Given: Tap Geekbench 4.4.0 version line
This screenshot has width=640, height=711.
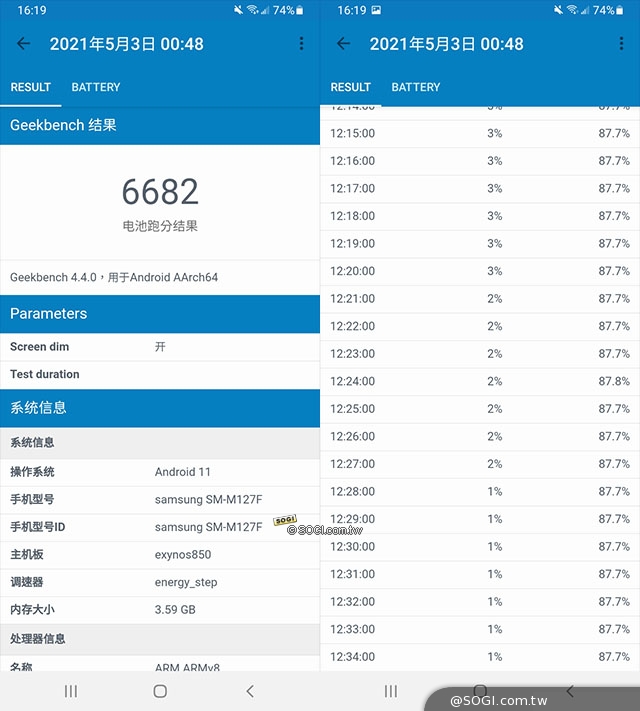Looking at the screenshot, I should coord(114,277).
